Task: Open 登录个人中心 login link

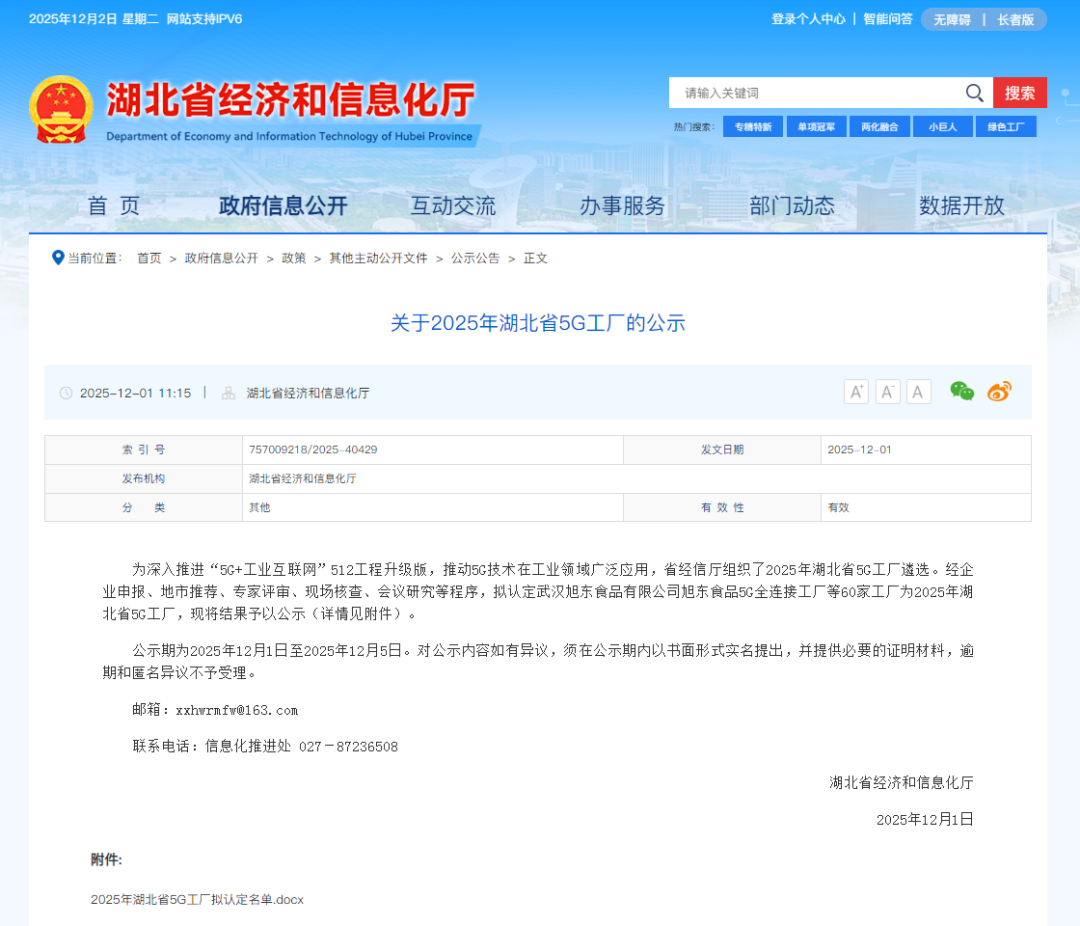Action: (808, 19)
